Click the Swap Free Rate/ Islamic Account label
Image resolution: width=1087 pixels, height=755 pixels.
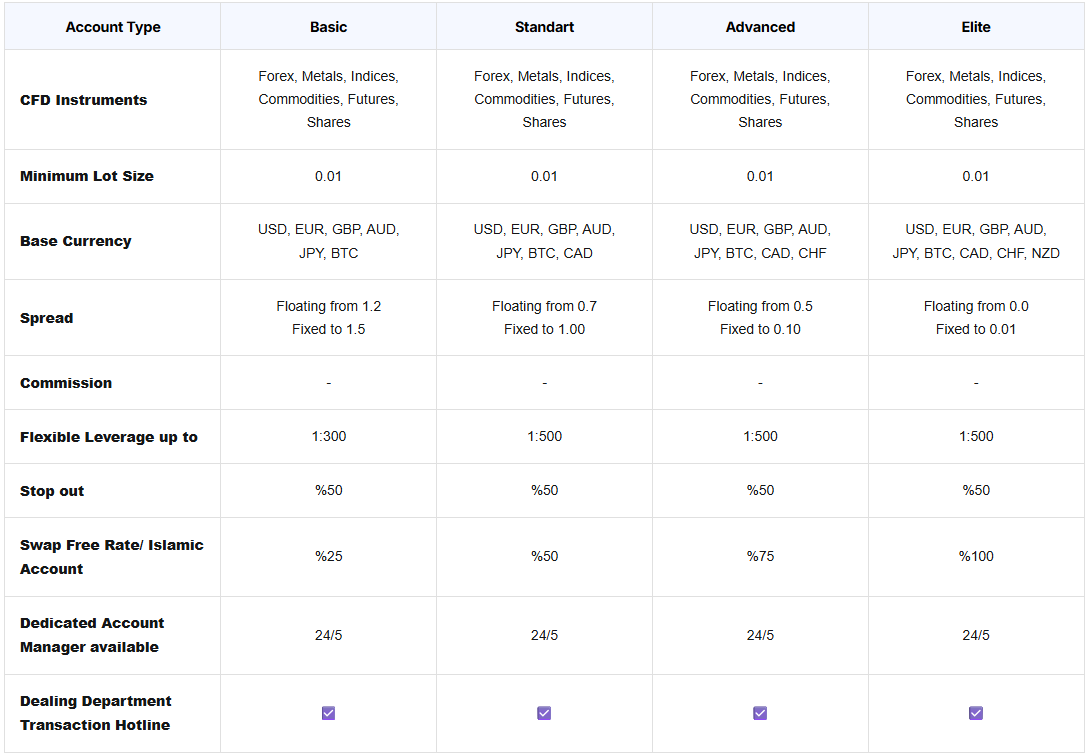(111, 557)
